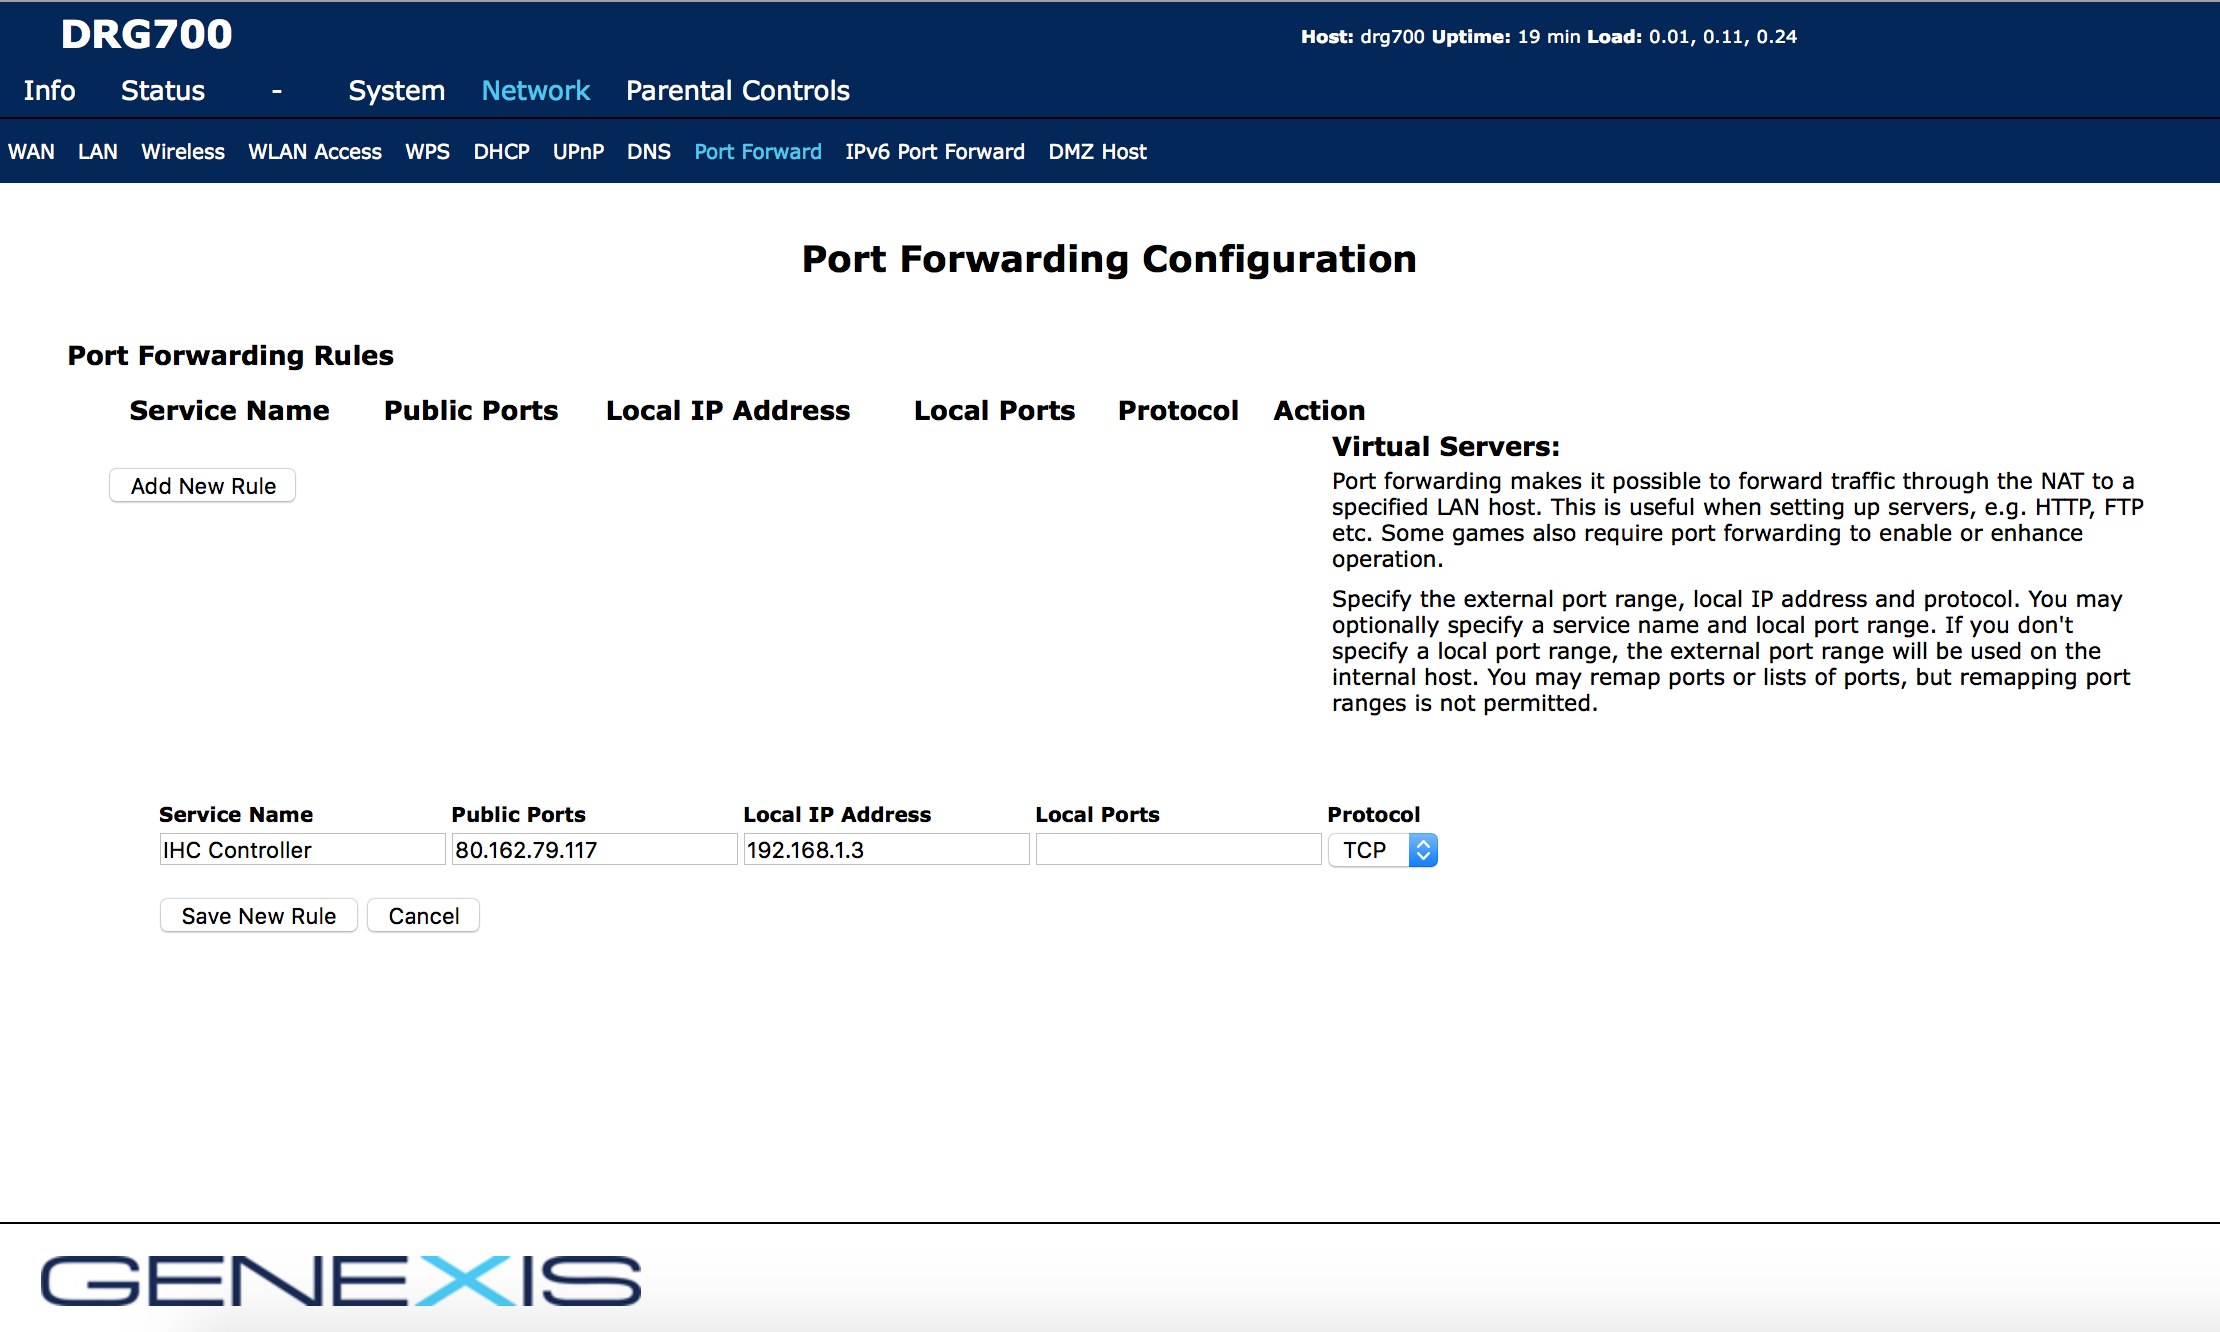This screenshot has width=2220, height=1332.
Task: Select the Local IP Address field
Action: pyautogui.click(x=885, y=850)
